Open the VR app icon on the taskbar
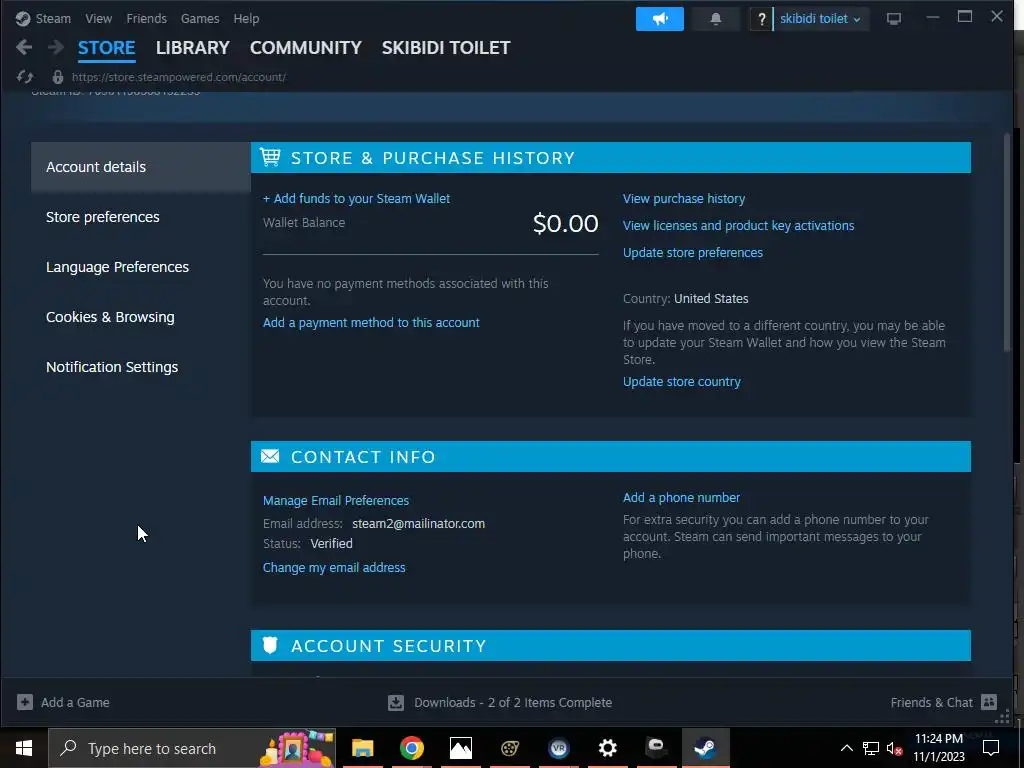This screenshot has width=1024, height=768. 558,748
